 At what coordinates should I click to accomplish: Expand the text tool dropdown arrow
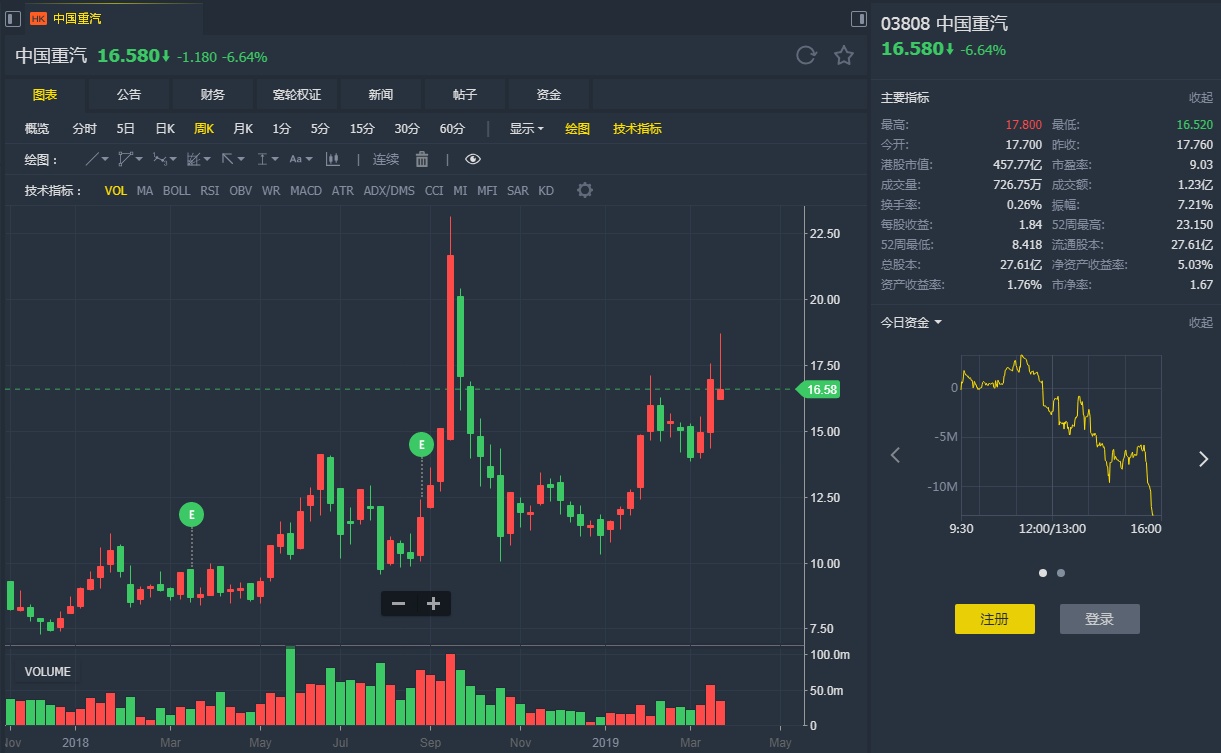[x=309, y=159]
